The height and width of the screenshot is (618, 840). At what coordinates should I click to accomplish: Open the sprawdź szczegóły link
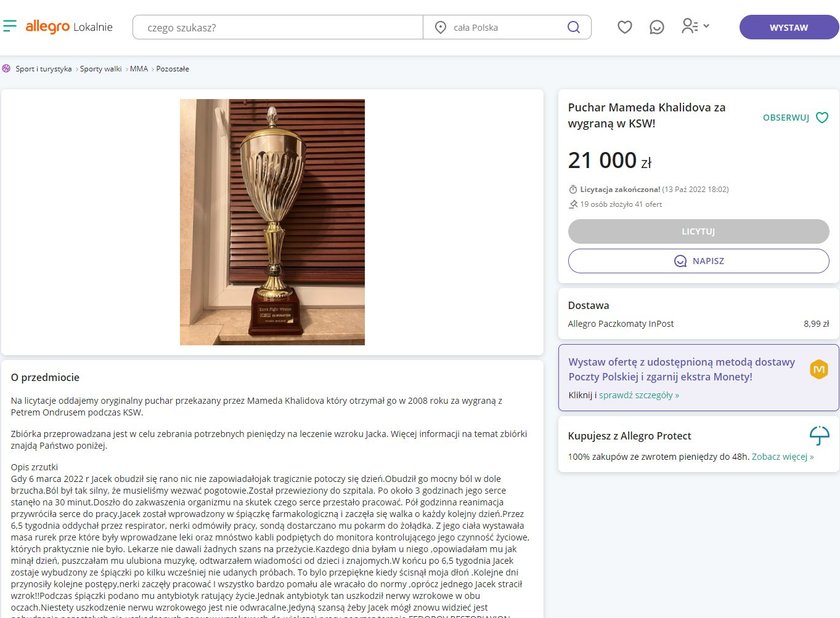click(x=639, y=395)
